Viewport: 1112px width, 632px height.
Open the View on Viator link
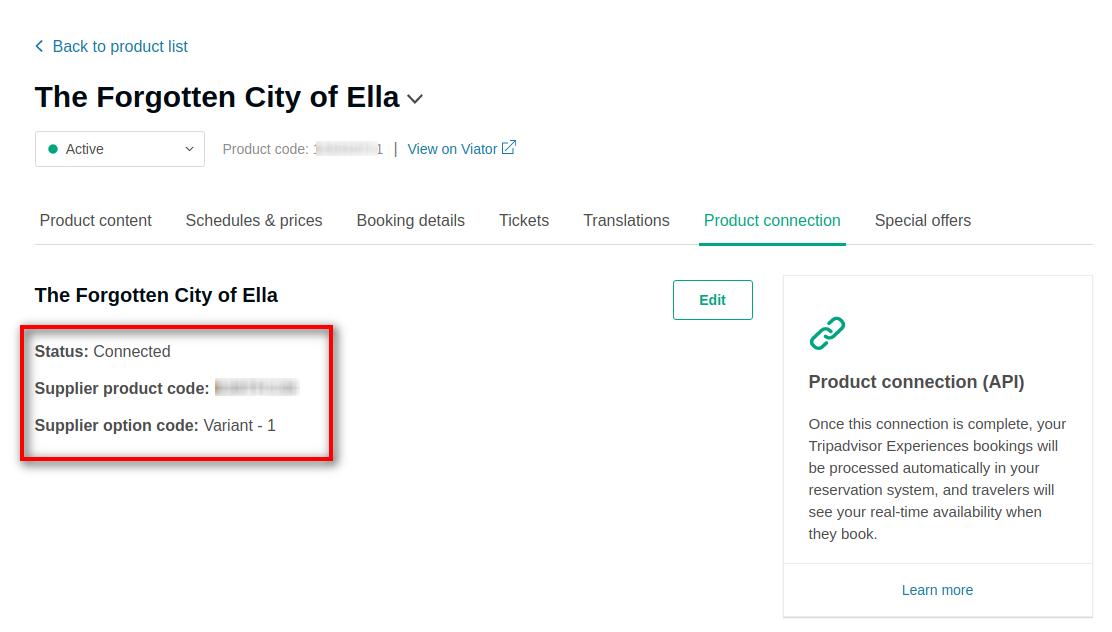click(x=452, y=149)
